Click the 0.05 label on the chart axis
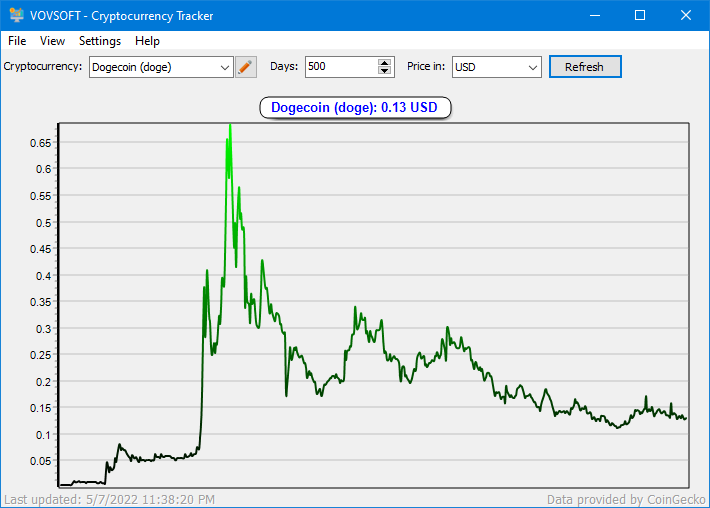The width and height of the screenshot is (710, 508). (x=41, y=461)
